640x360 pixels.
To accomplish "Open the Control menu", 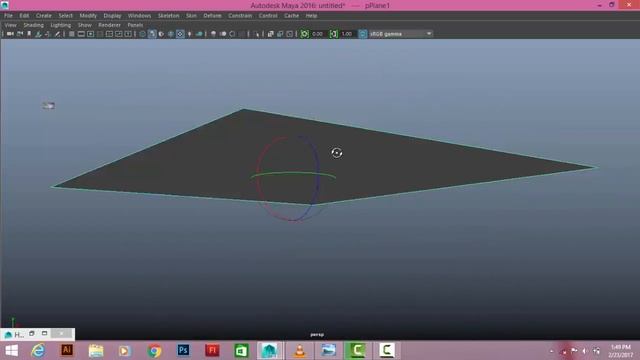I will [x=268, y=16].
